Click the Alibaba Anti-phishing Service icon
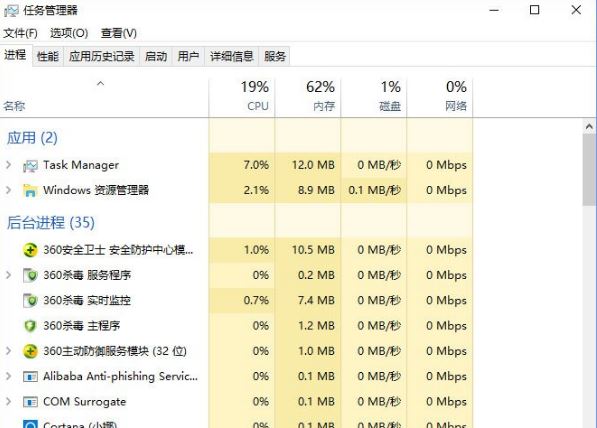The height and width of the screenshot is (428, 597). pos(30,377)
